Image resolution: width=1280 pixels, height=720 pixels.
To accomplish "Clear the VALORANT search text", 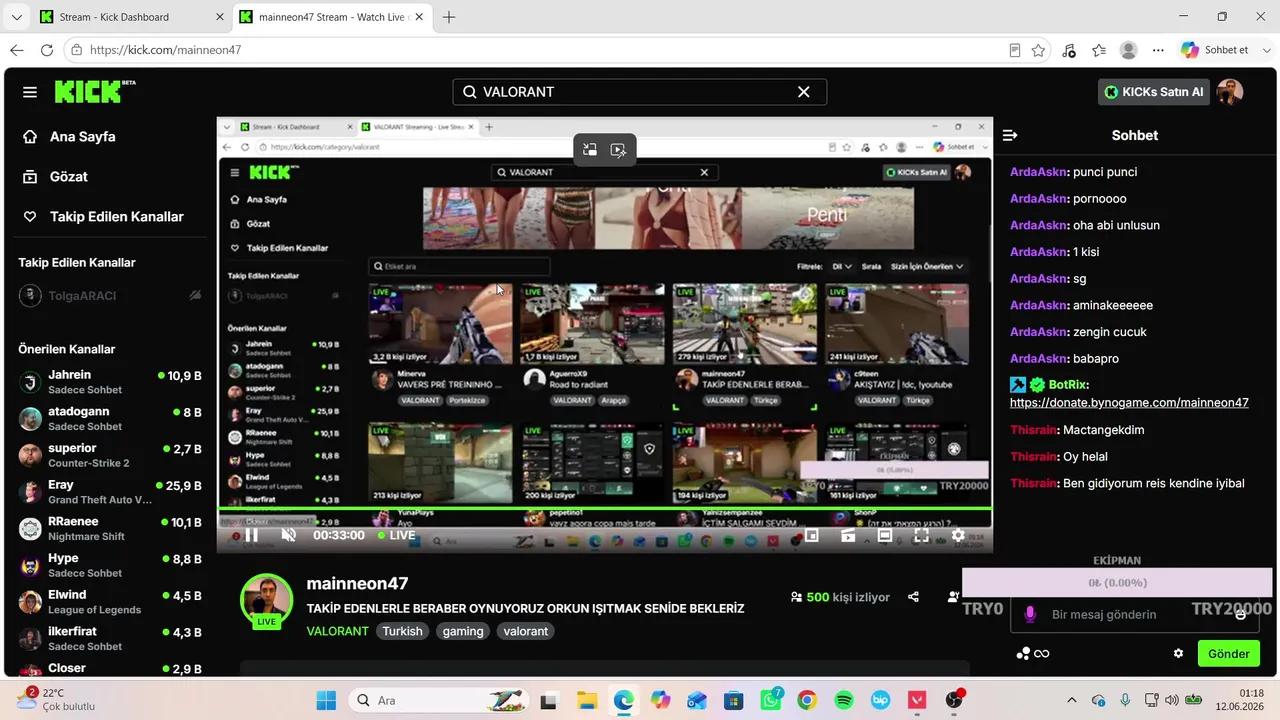I will point(803,92).
